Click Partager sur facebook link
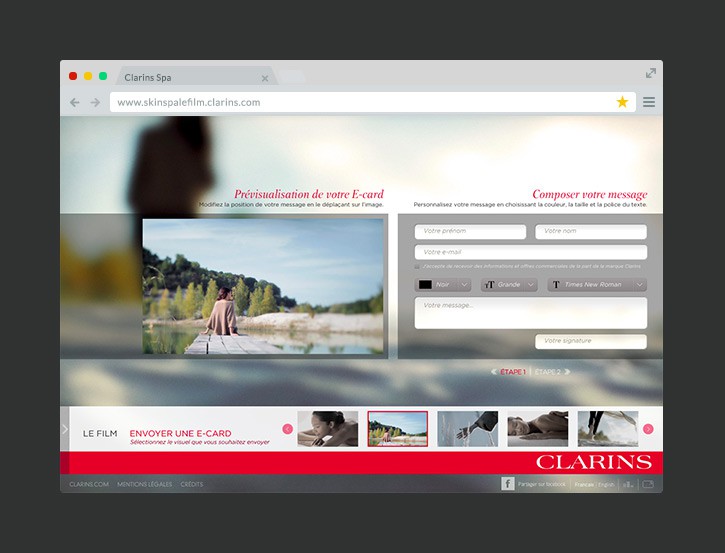The width and height of the screenshot is (725, 553). pyautogui.click(x=542, y=484)
